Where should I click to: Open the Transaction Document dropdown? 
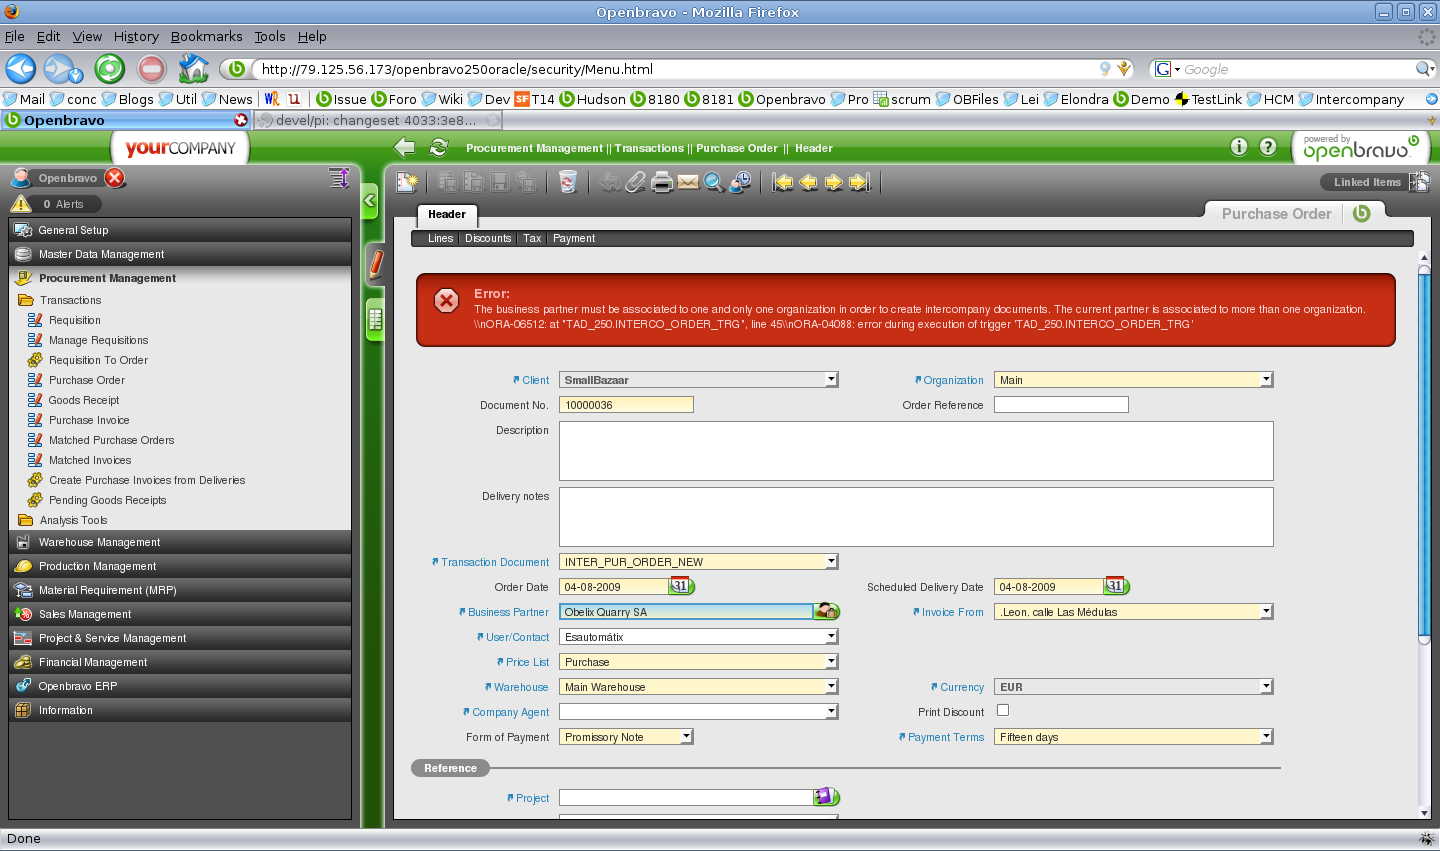point(831,562)
